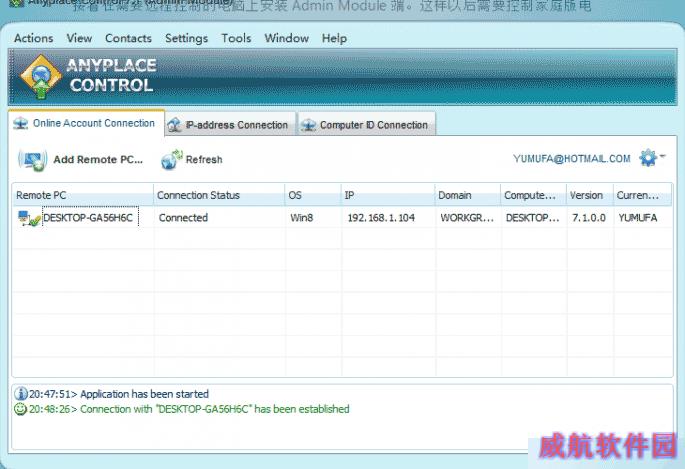Image resolution: width=685 pixels, height=469 pixels.
Task: Sort by Curren... column header
Action: coord(642,195)
